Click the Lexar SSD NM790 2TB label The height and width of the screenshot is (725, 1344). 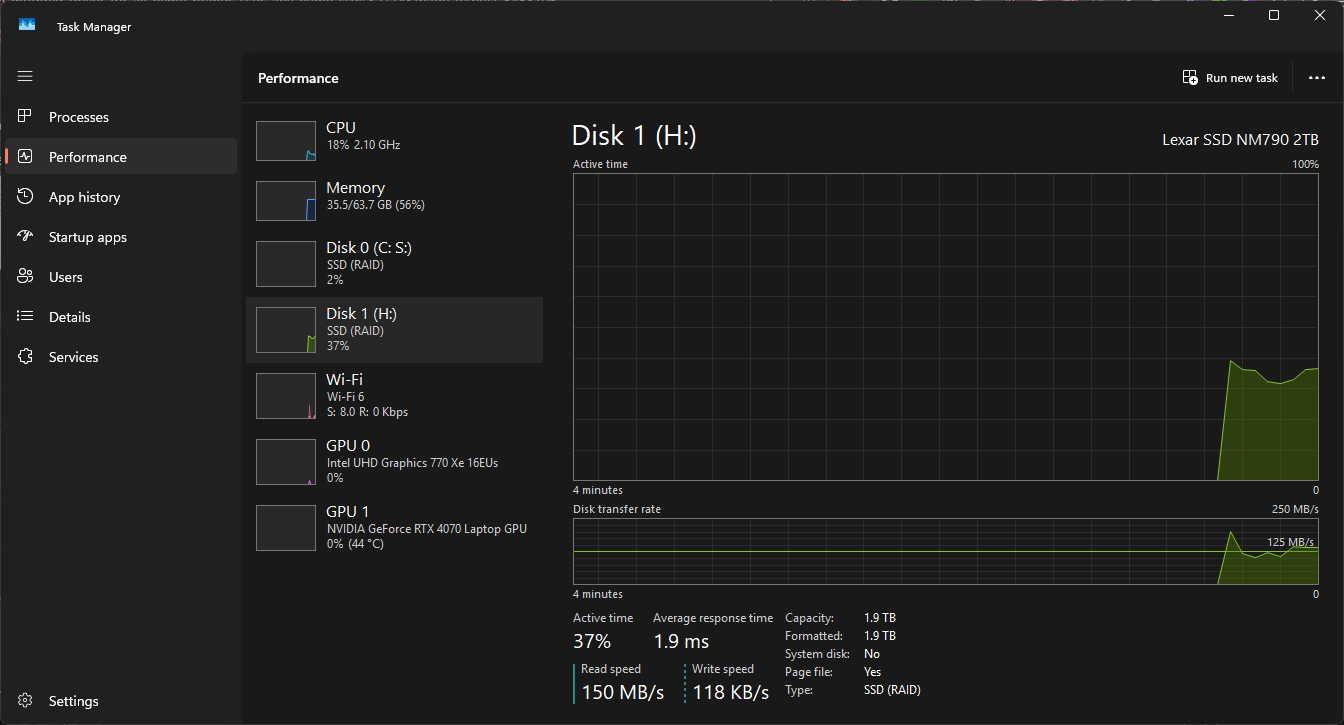coord(1240,140)
